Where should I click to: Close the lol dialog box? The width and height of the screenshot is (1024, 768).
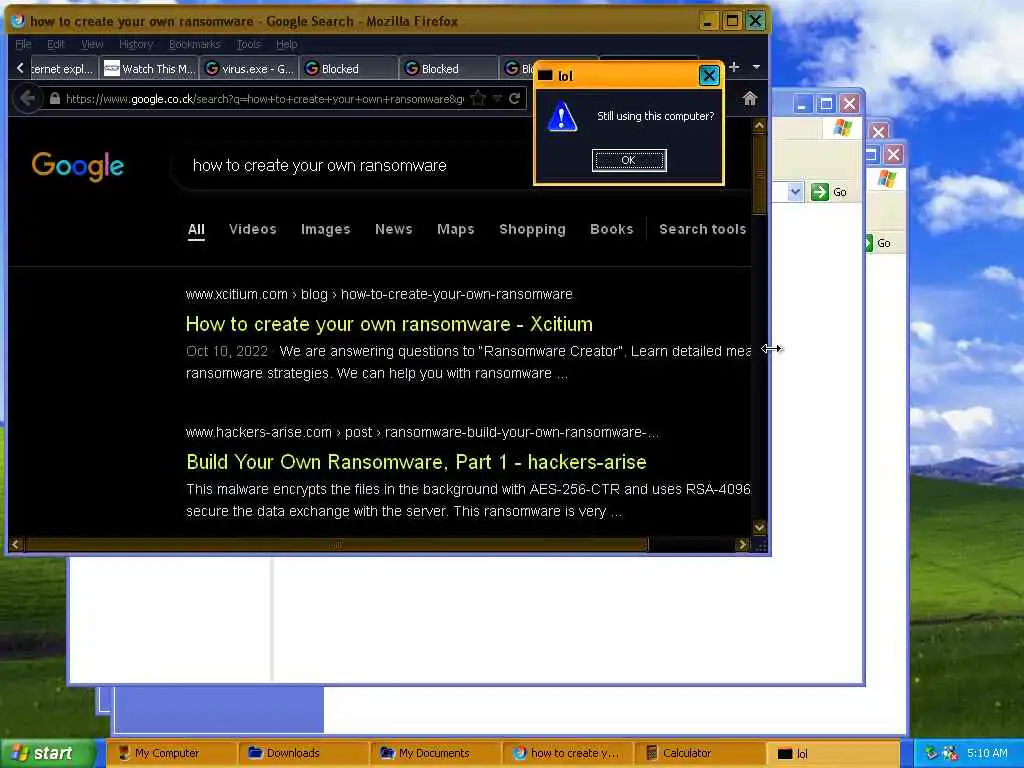tap(709, 76)
